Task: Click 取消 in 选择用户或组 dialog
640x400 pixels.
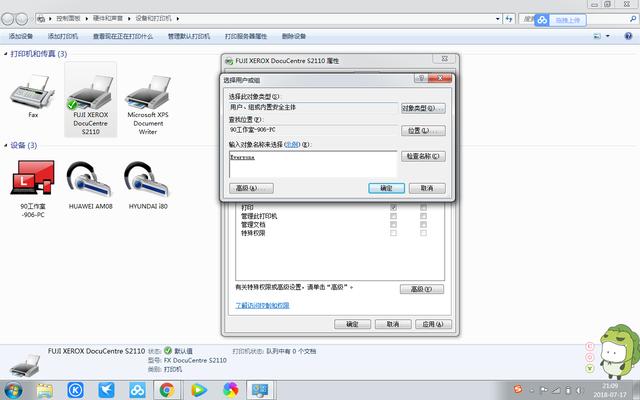Action: (427, 188)
